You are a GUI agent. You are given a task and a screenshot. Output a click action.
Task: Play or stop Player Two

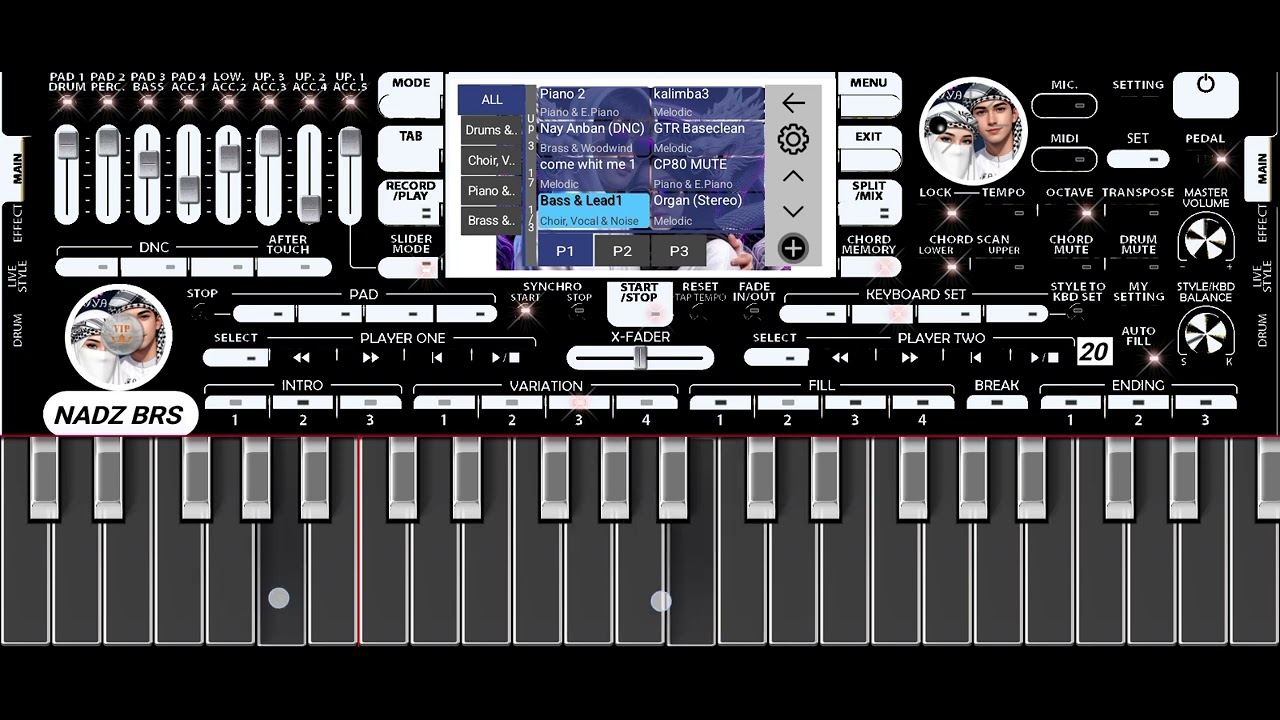[1045, 357]
